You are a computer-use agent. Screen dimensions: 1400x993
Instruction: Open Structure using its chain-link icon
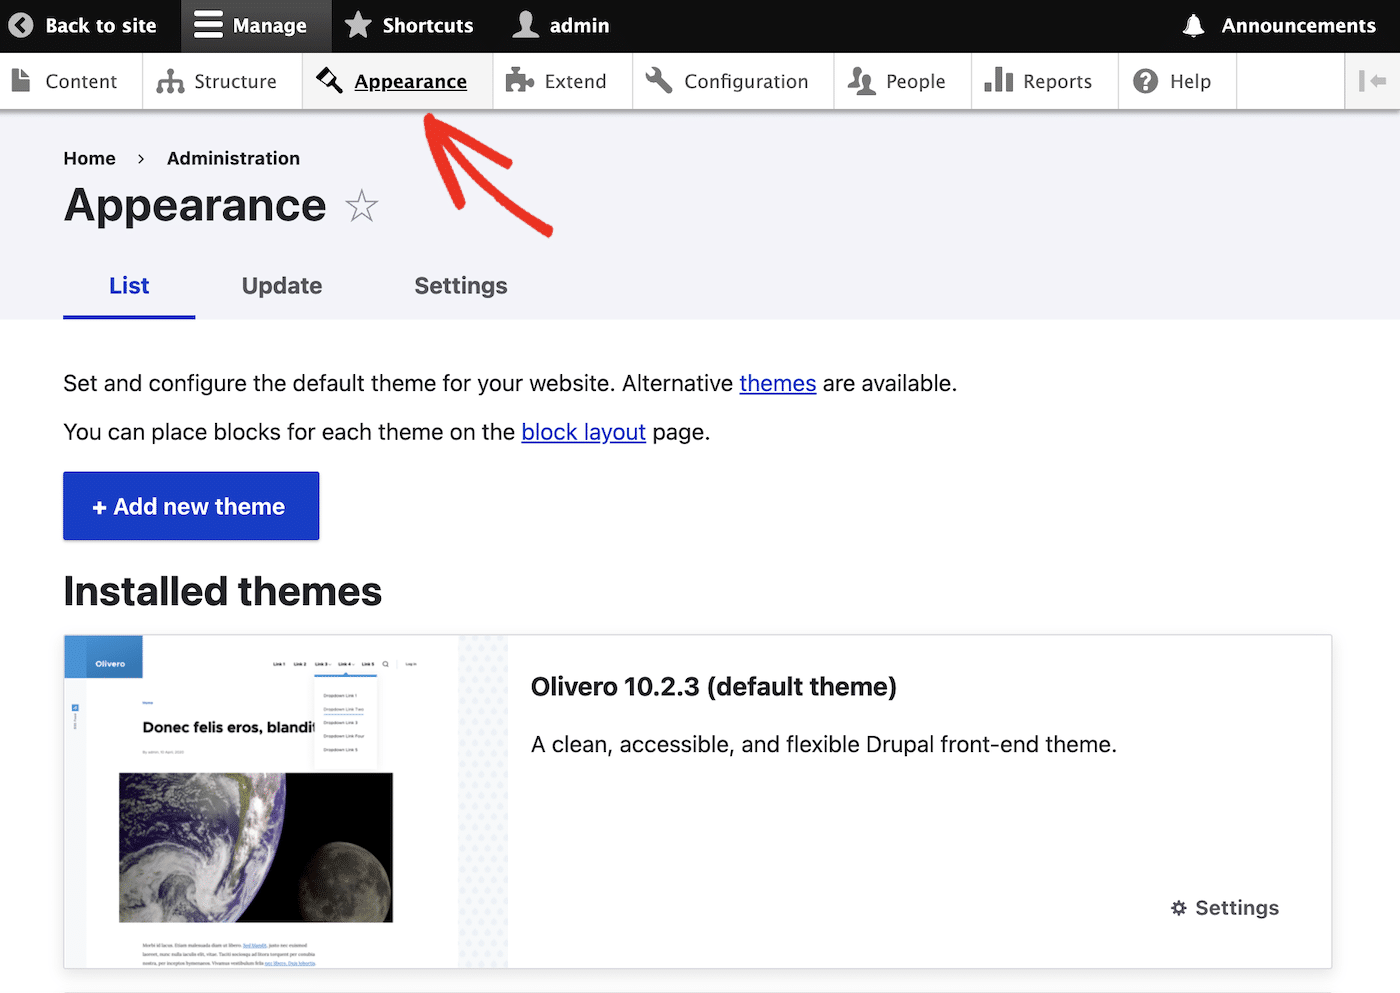pyautogui.click(x=167, y=80)
